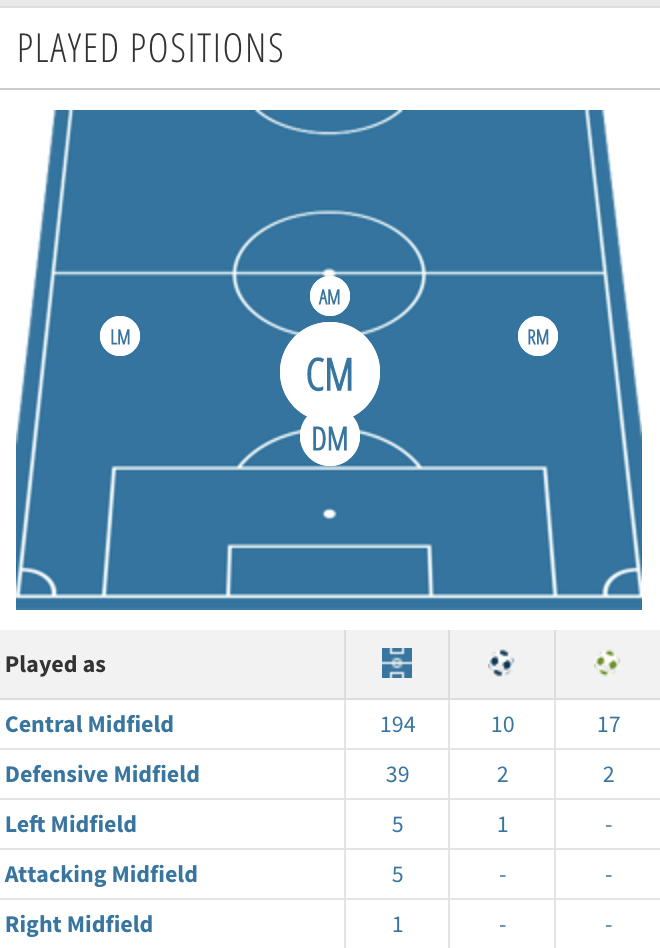Click the blue soccer ball goals header
660x948 pixels.
click(x=501, y=663)
